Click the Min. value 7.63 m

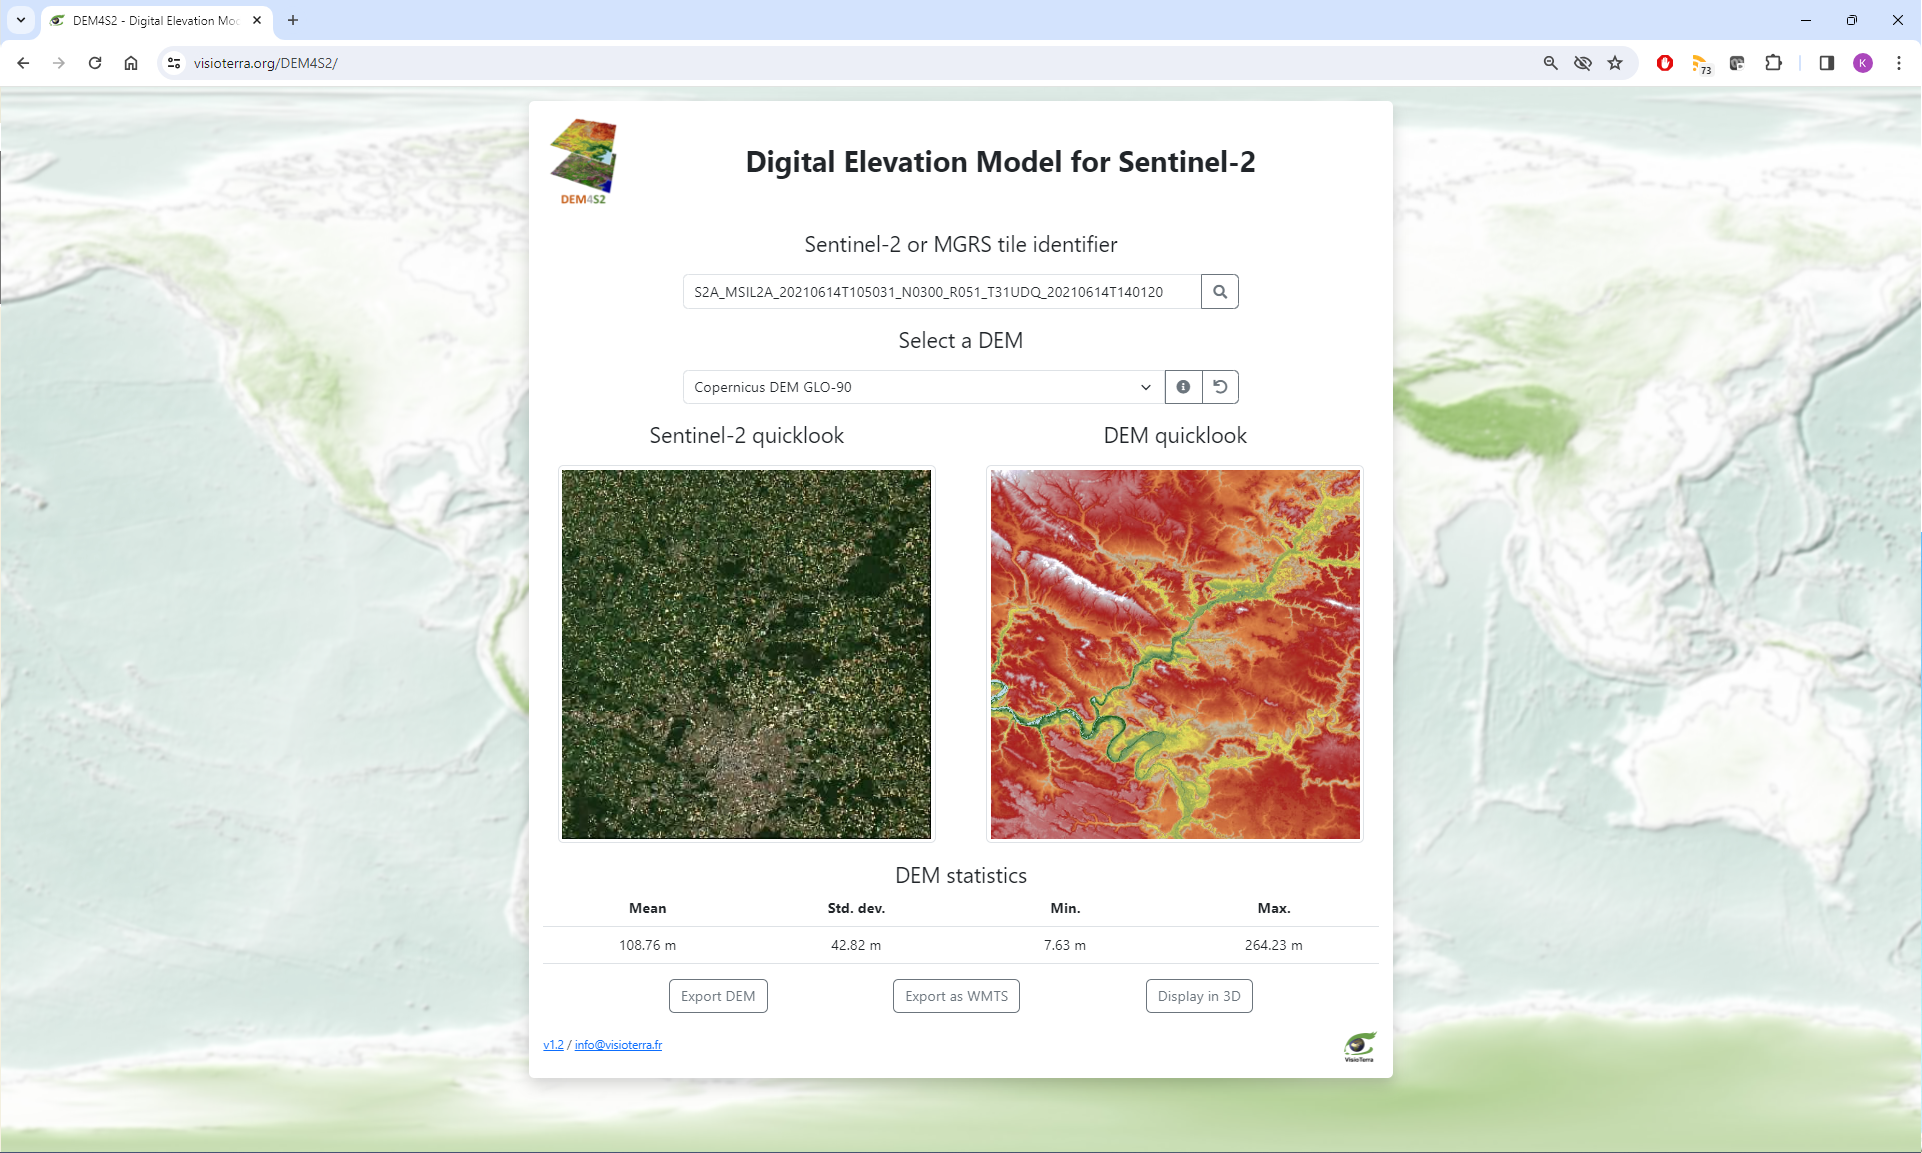pyautogui.click(x=1065, y=945)
